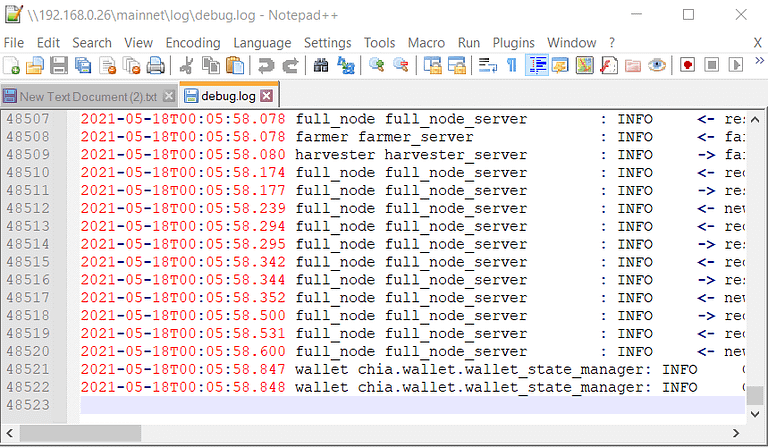The width and height of the screenshot is (768, 448).
Task: Open the Replace dialog icon
Action: 346,65
